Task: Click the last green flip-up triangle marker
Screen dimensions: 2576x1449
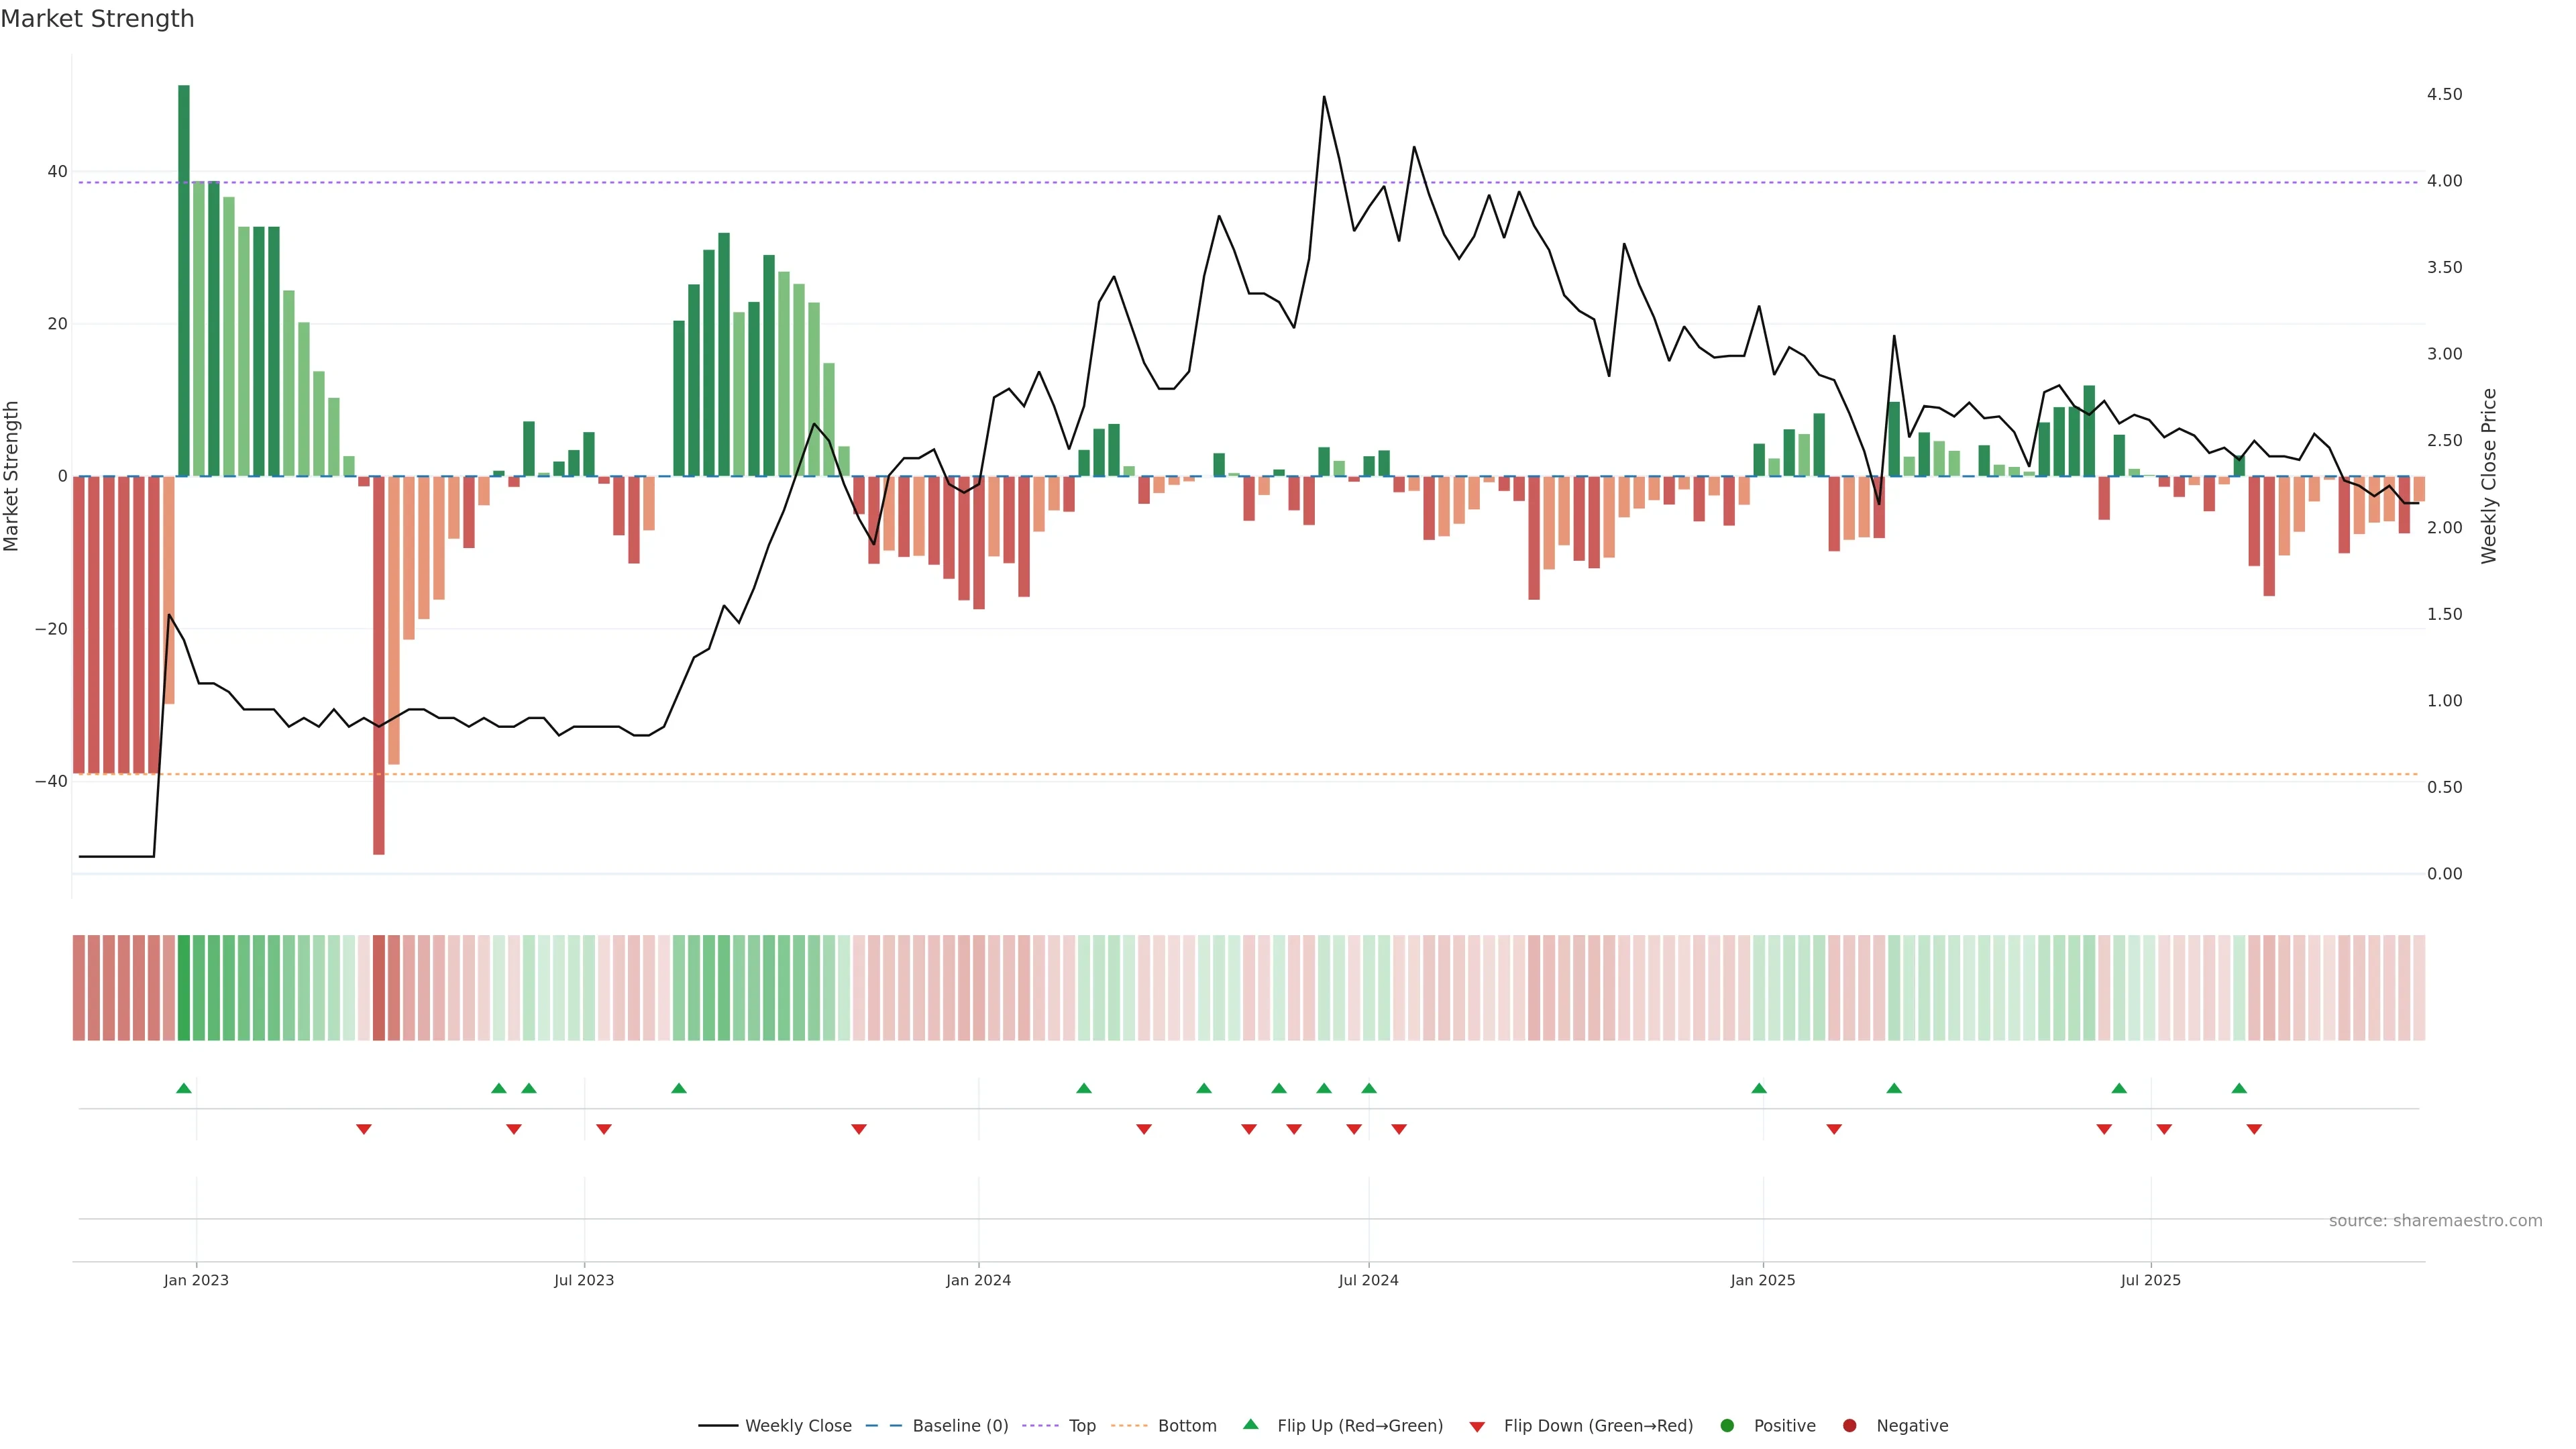Action: click(x=2239, y=1088)
